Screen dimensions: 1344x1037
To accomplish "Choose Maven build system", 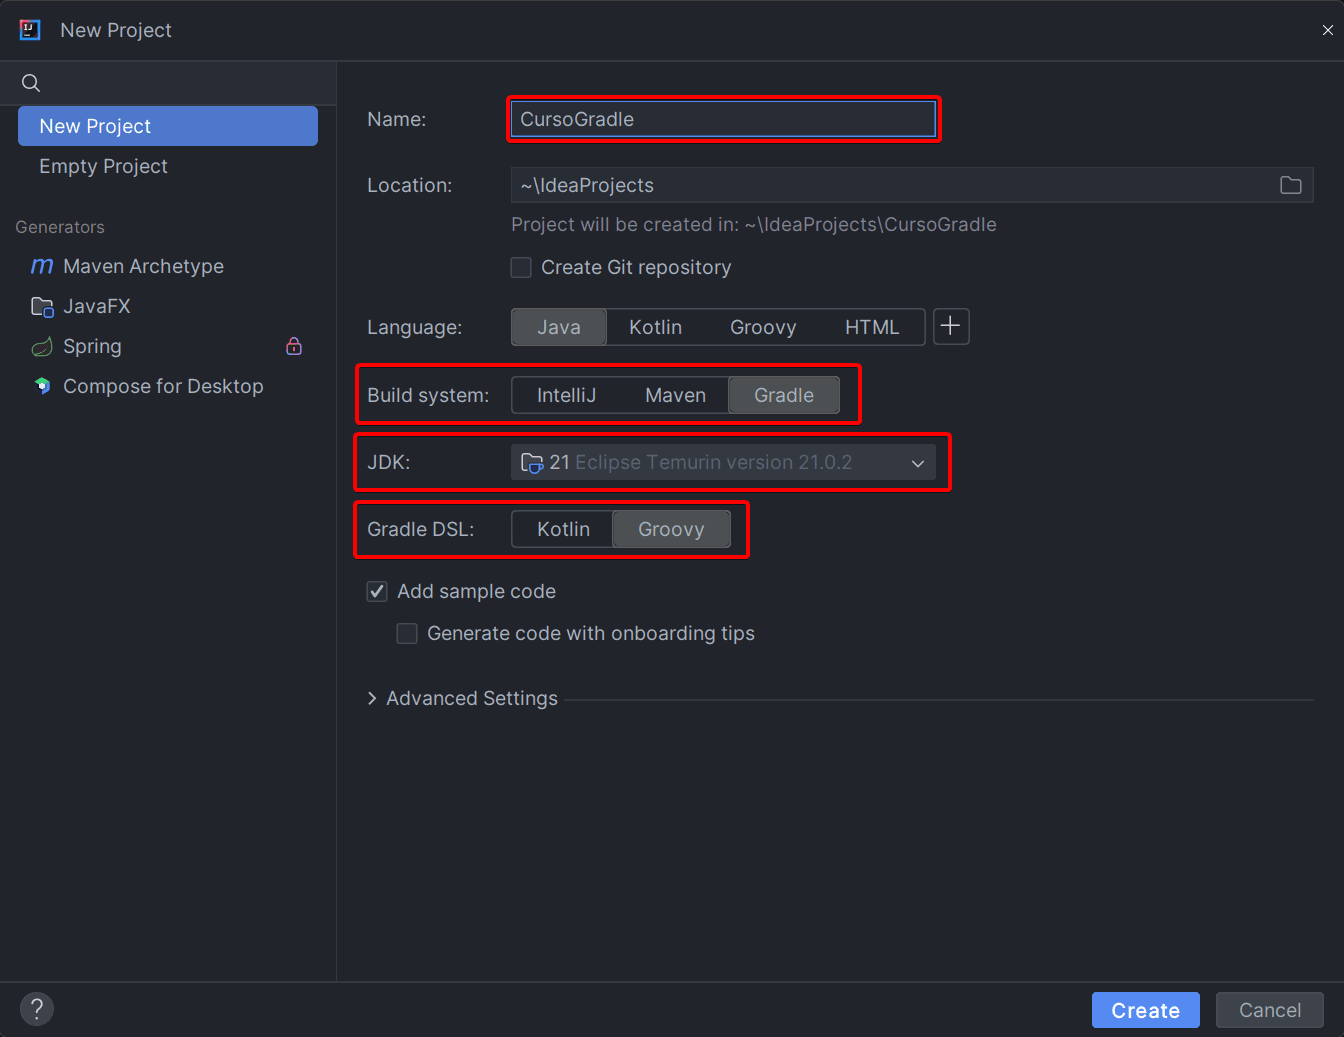I will (675, 395).
